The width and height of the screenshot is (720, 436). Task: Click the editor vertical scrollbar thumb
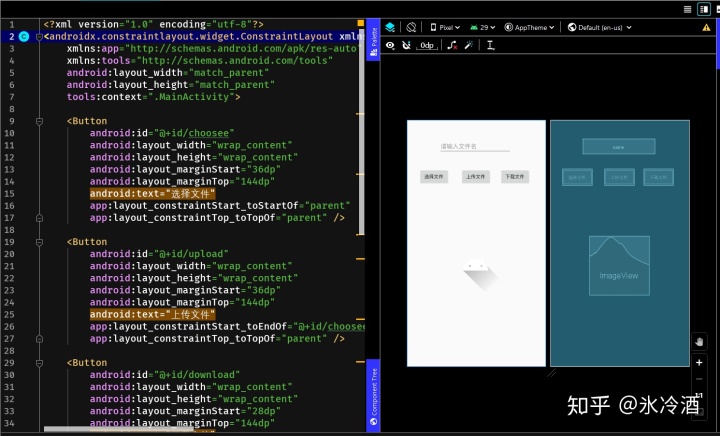coord(361,131)
